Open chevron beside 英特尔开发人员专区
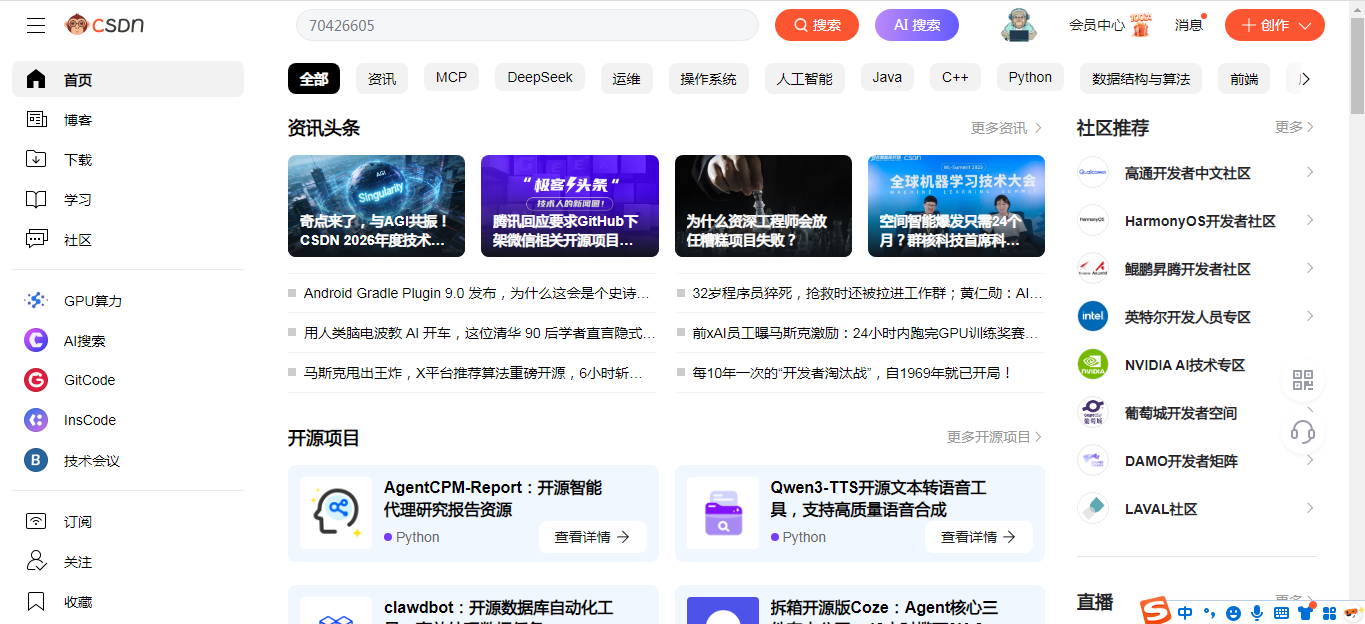This screenshot has width=1365, height=624. click(1310, 316)
